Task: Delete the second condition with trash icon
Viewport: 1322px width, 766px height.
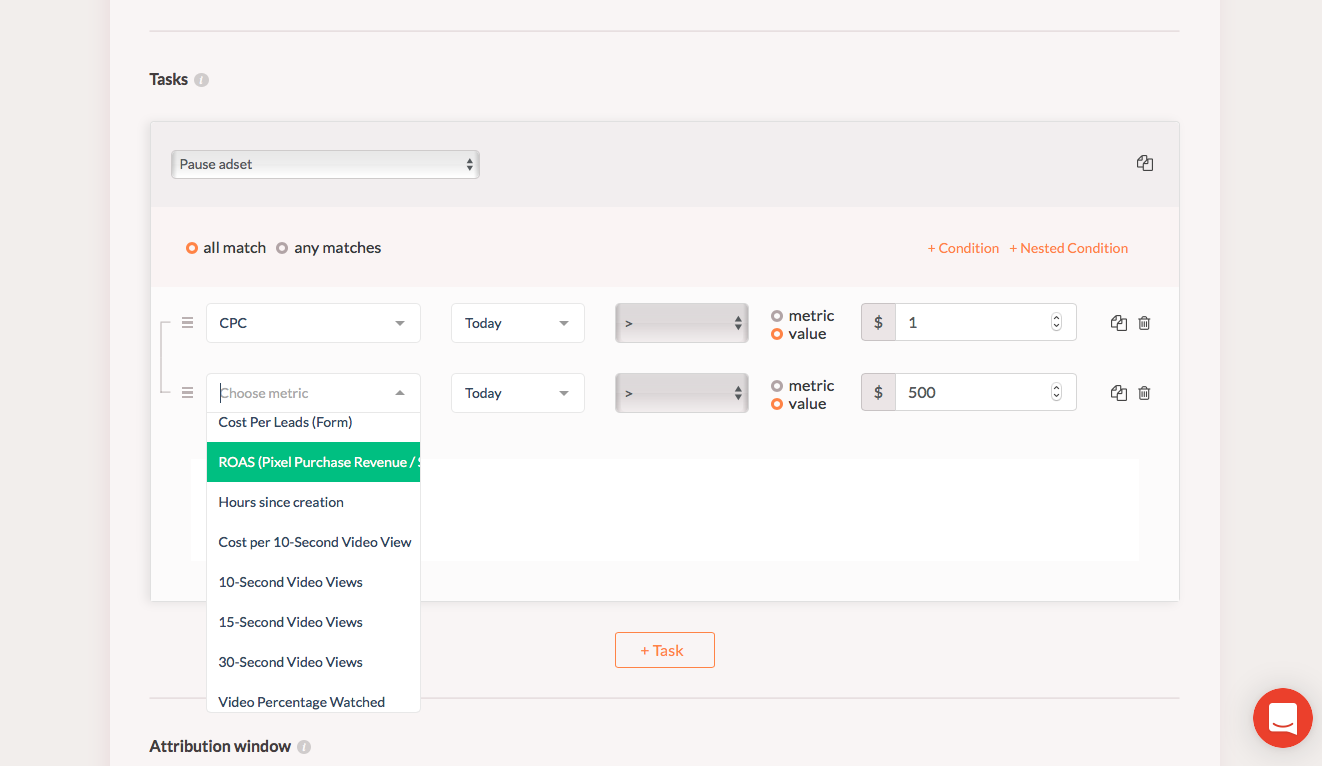Action: pos(1145,393)
